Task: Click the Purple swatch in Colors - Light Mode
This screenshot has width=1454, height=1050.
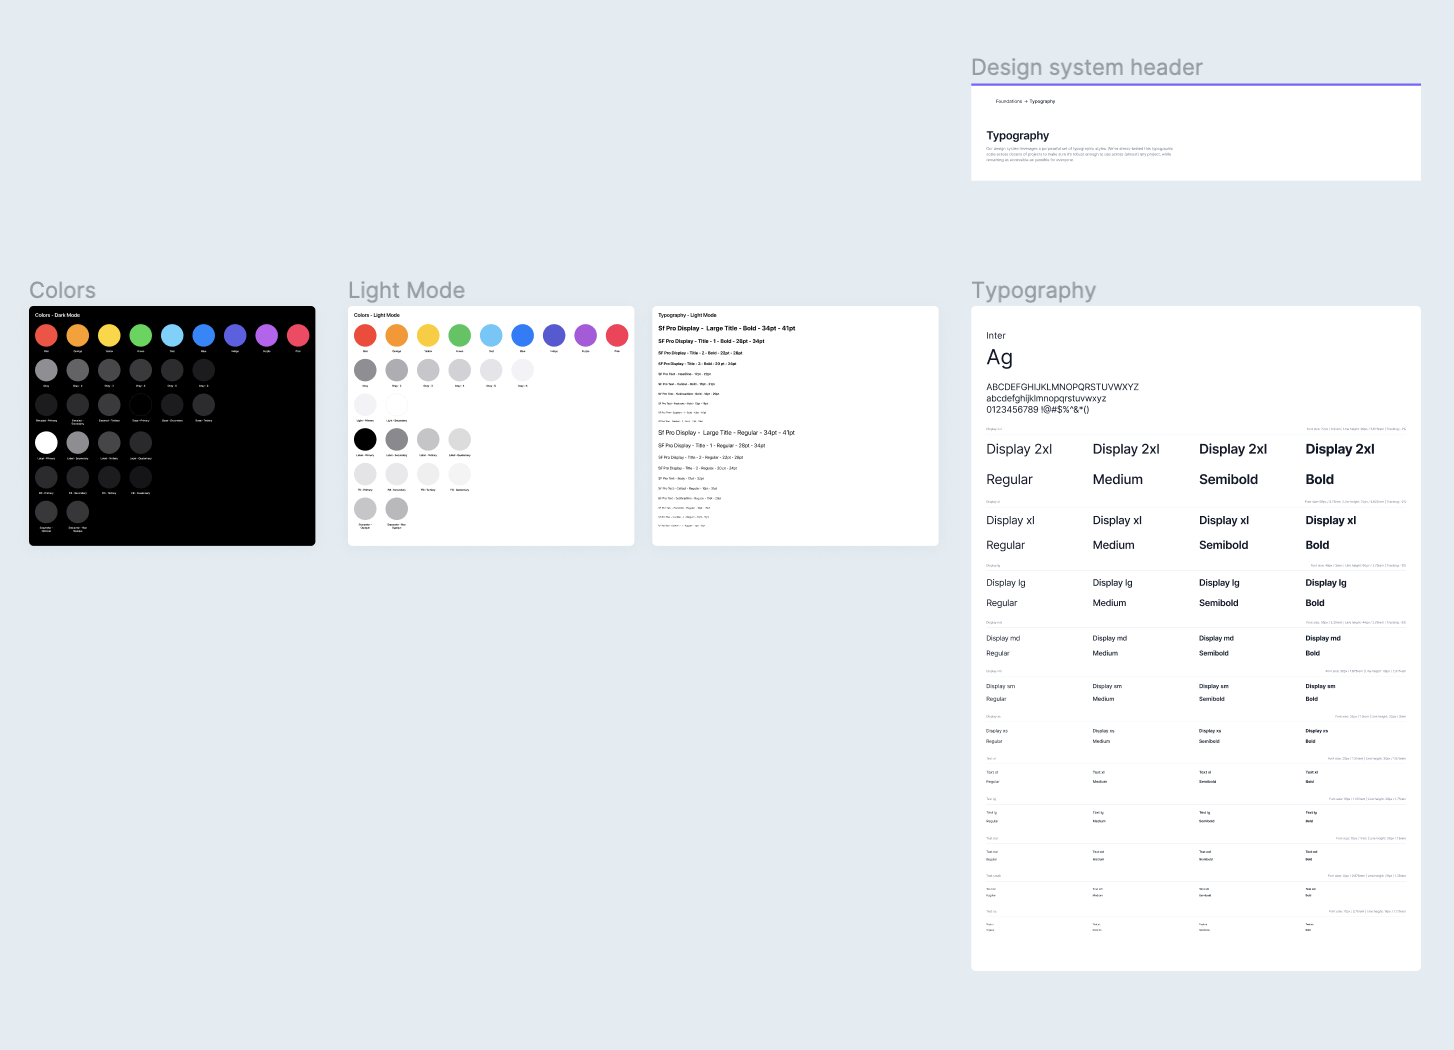Action: point(585,335)
